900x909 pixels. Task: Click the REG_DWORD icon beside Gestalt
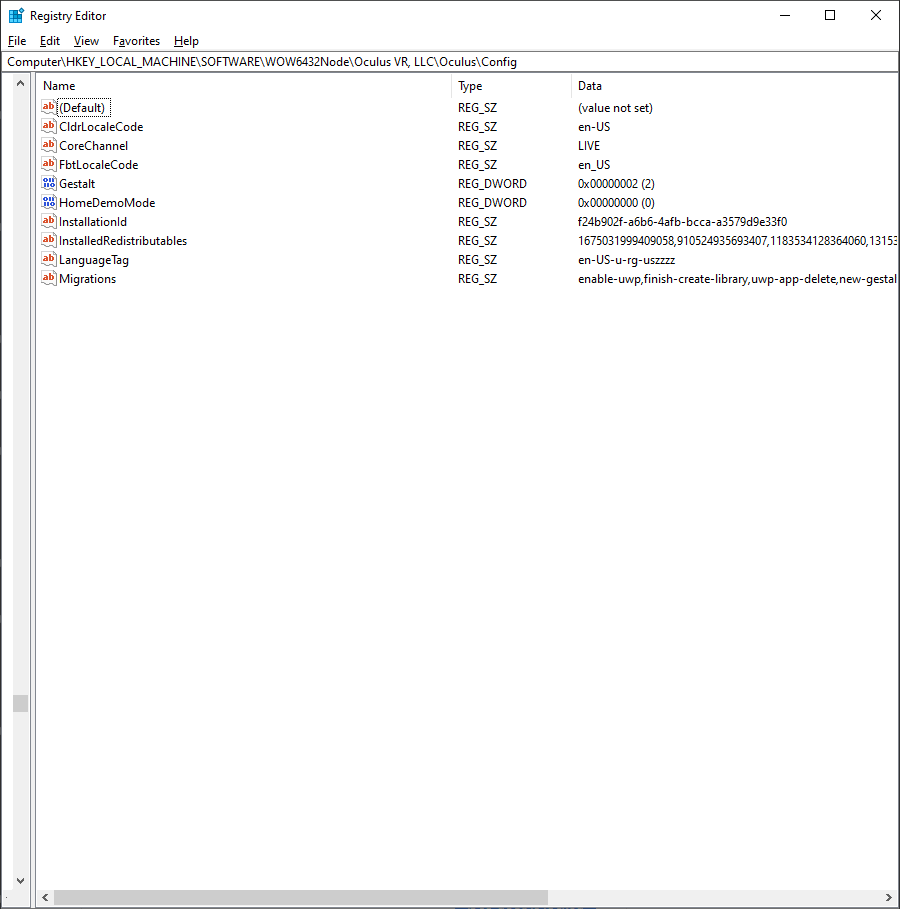pyautogui.click(x=48, y=183)
